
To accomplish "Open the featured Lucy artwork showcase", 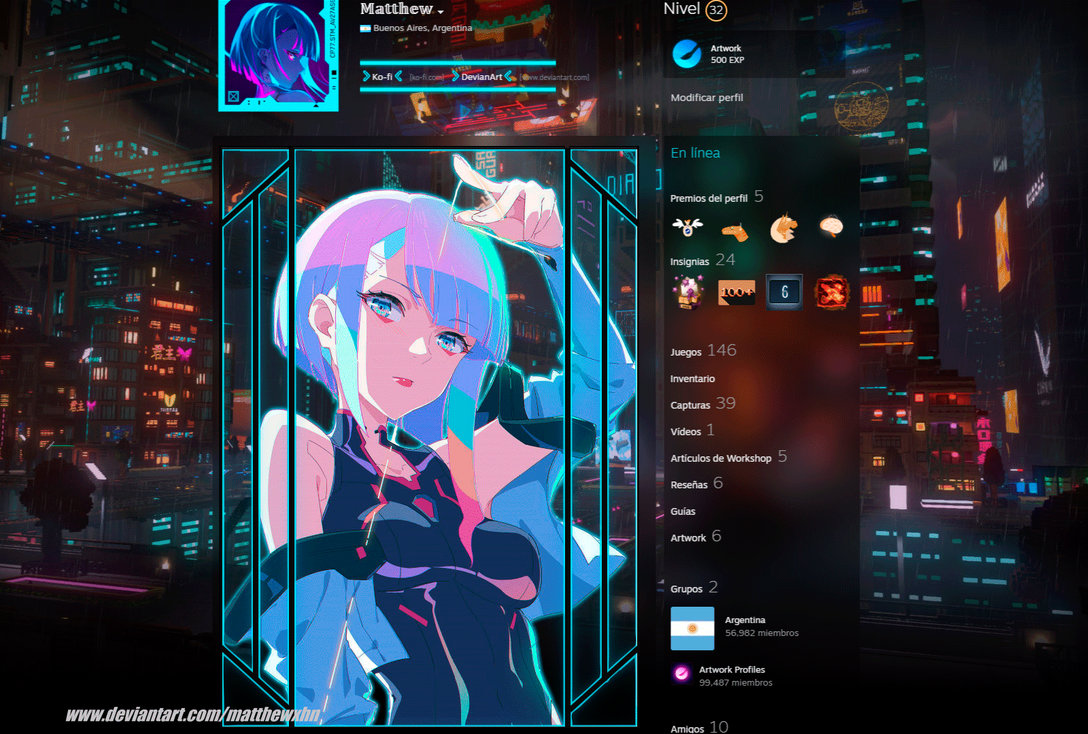I will coord(430,437).
